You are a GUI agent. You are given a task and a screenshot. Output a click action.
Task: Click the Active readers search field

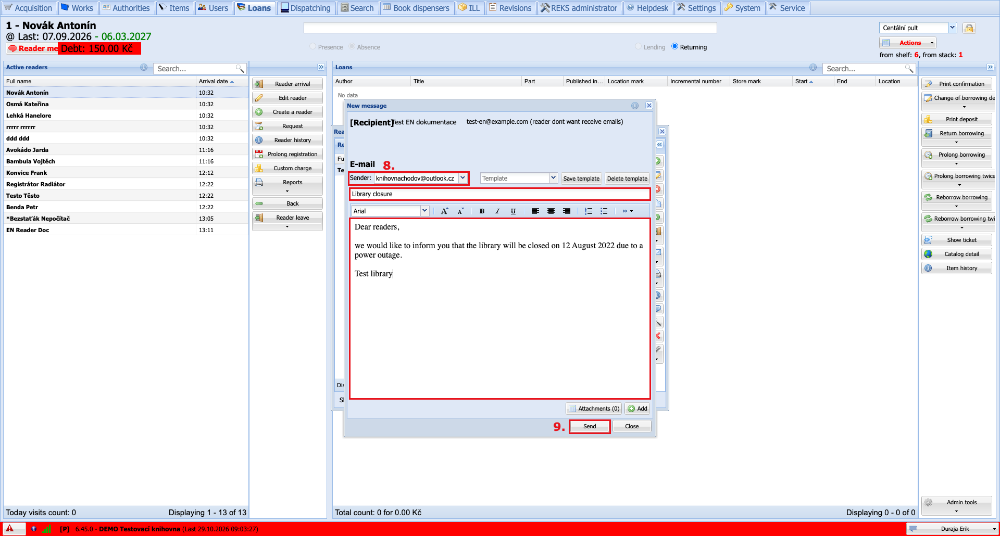coord(195,68)
